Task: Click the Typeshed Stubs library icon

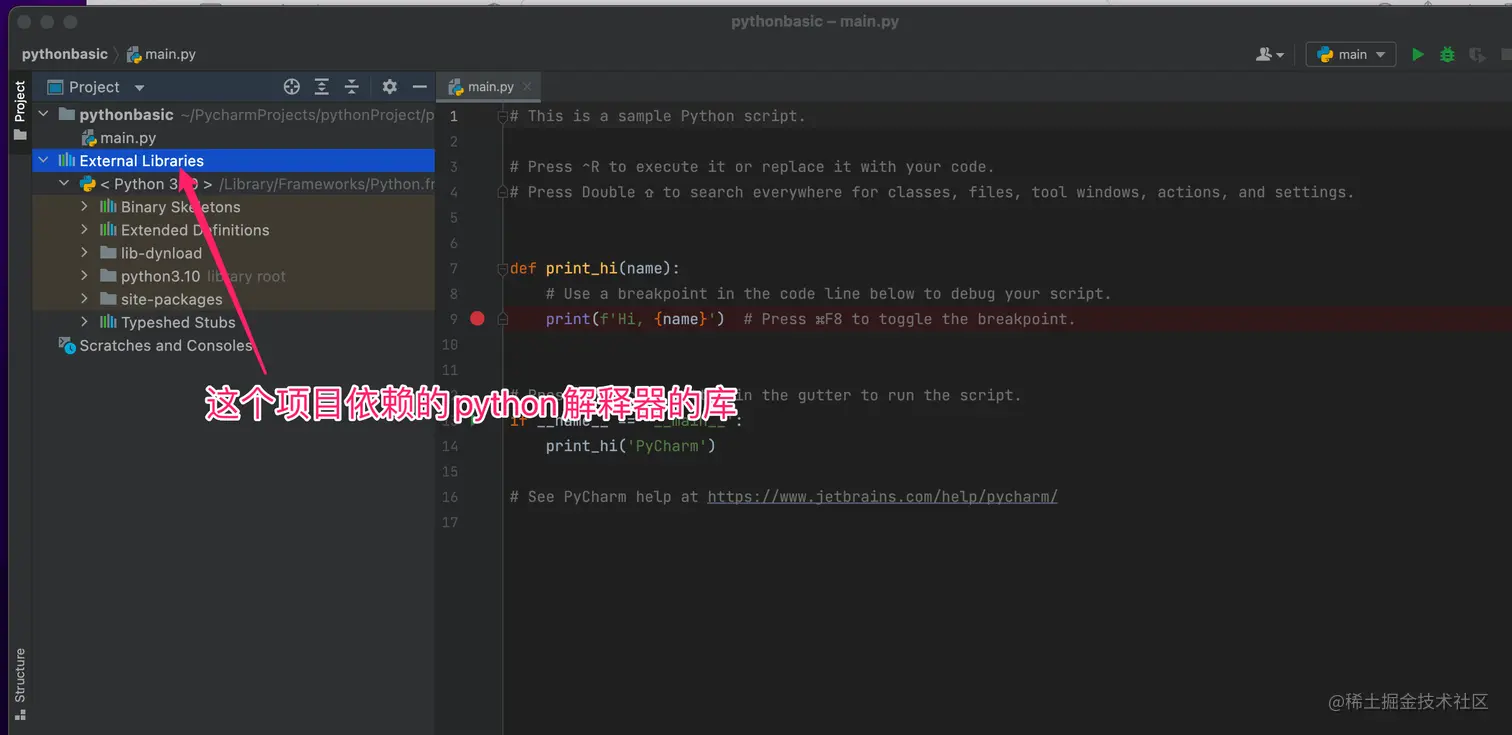Action: (108, 322)
